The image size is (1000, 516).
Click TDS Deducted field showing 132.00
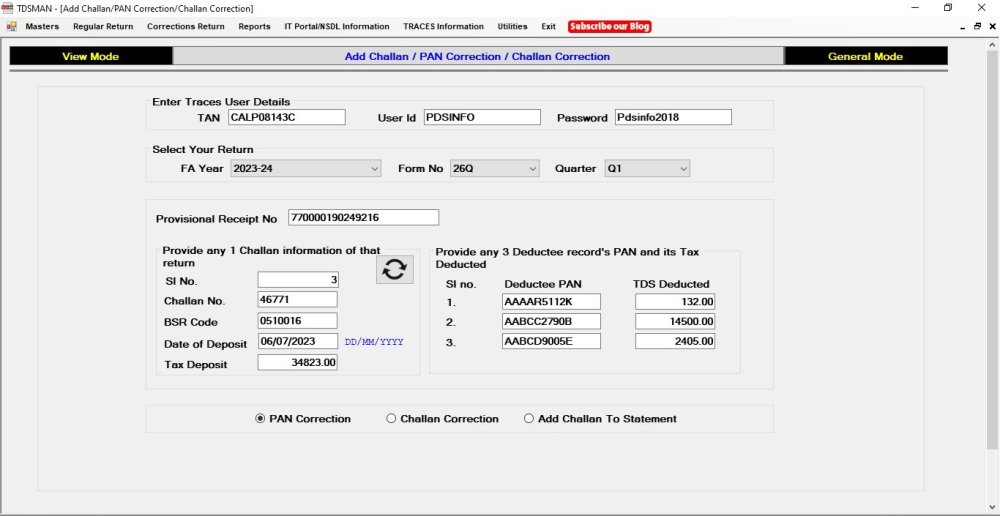(x=675, y=302)
